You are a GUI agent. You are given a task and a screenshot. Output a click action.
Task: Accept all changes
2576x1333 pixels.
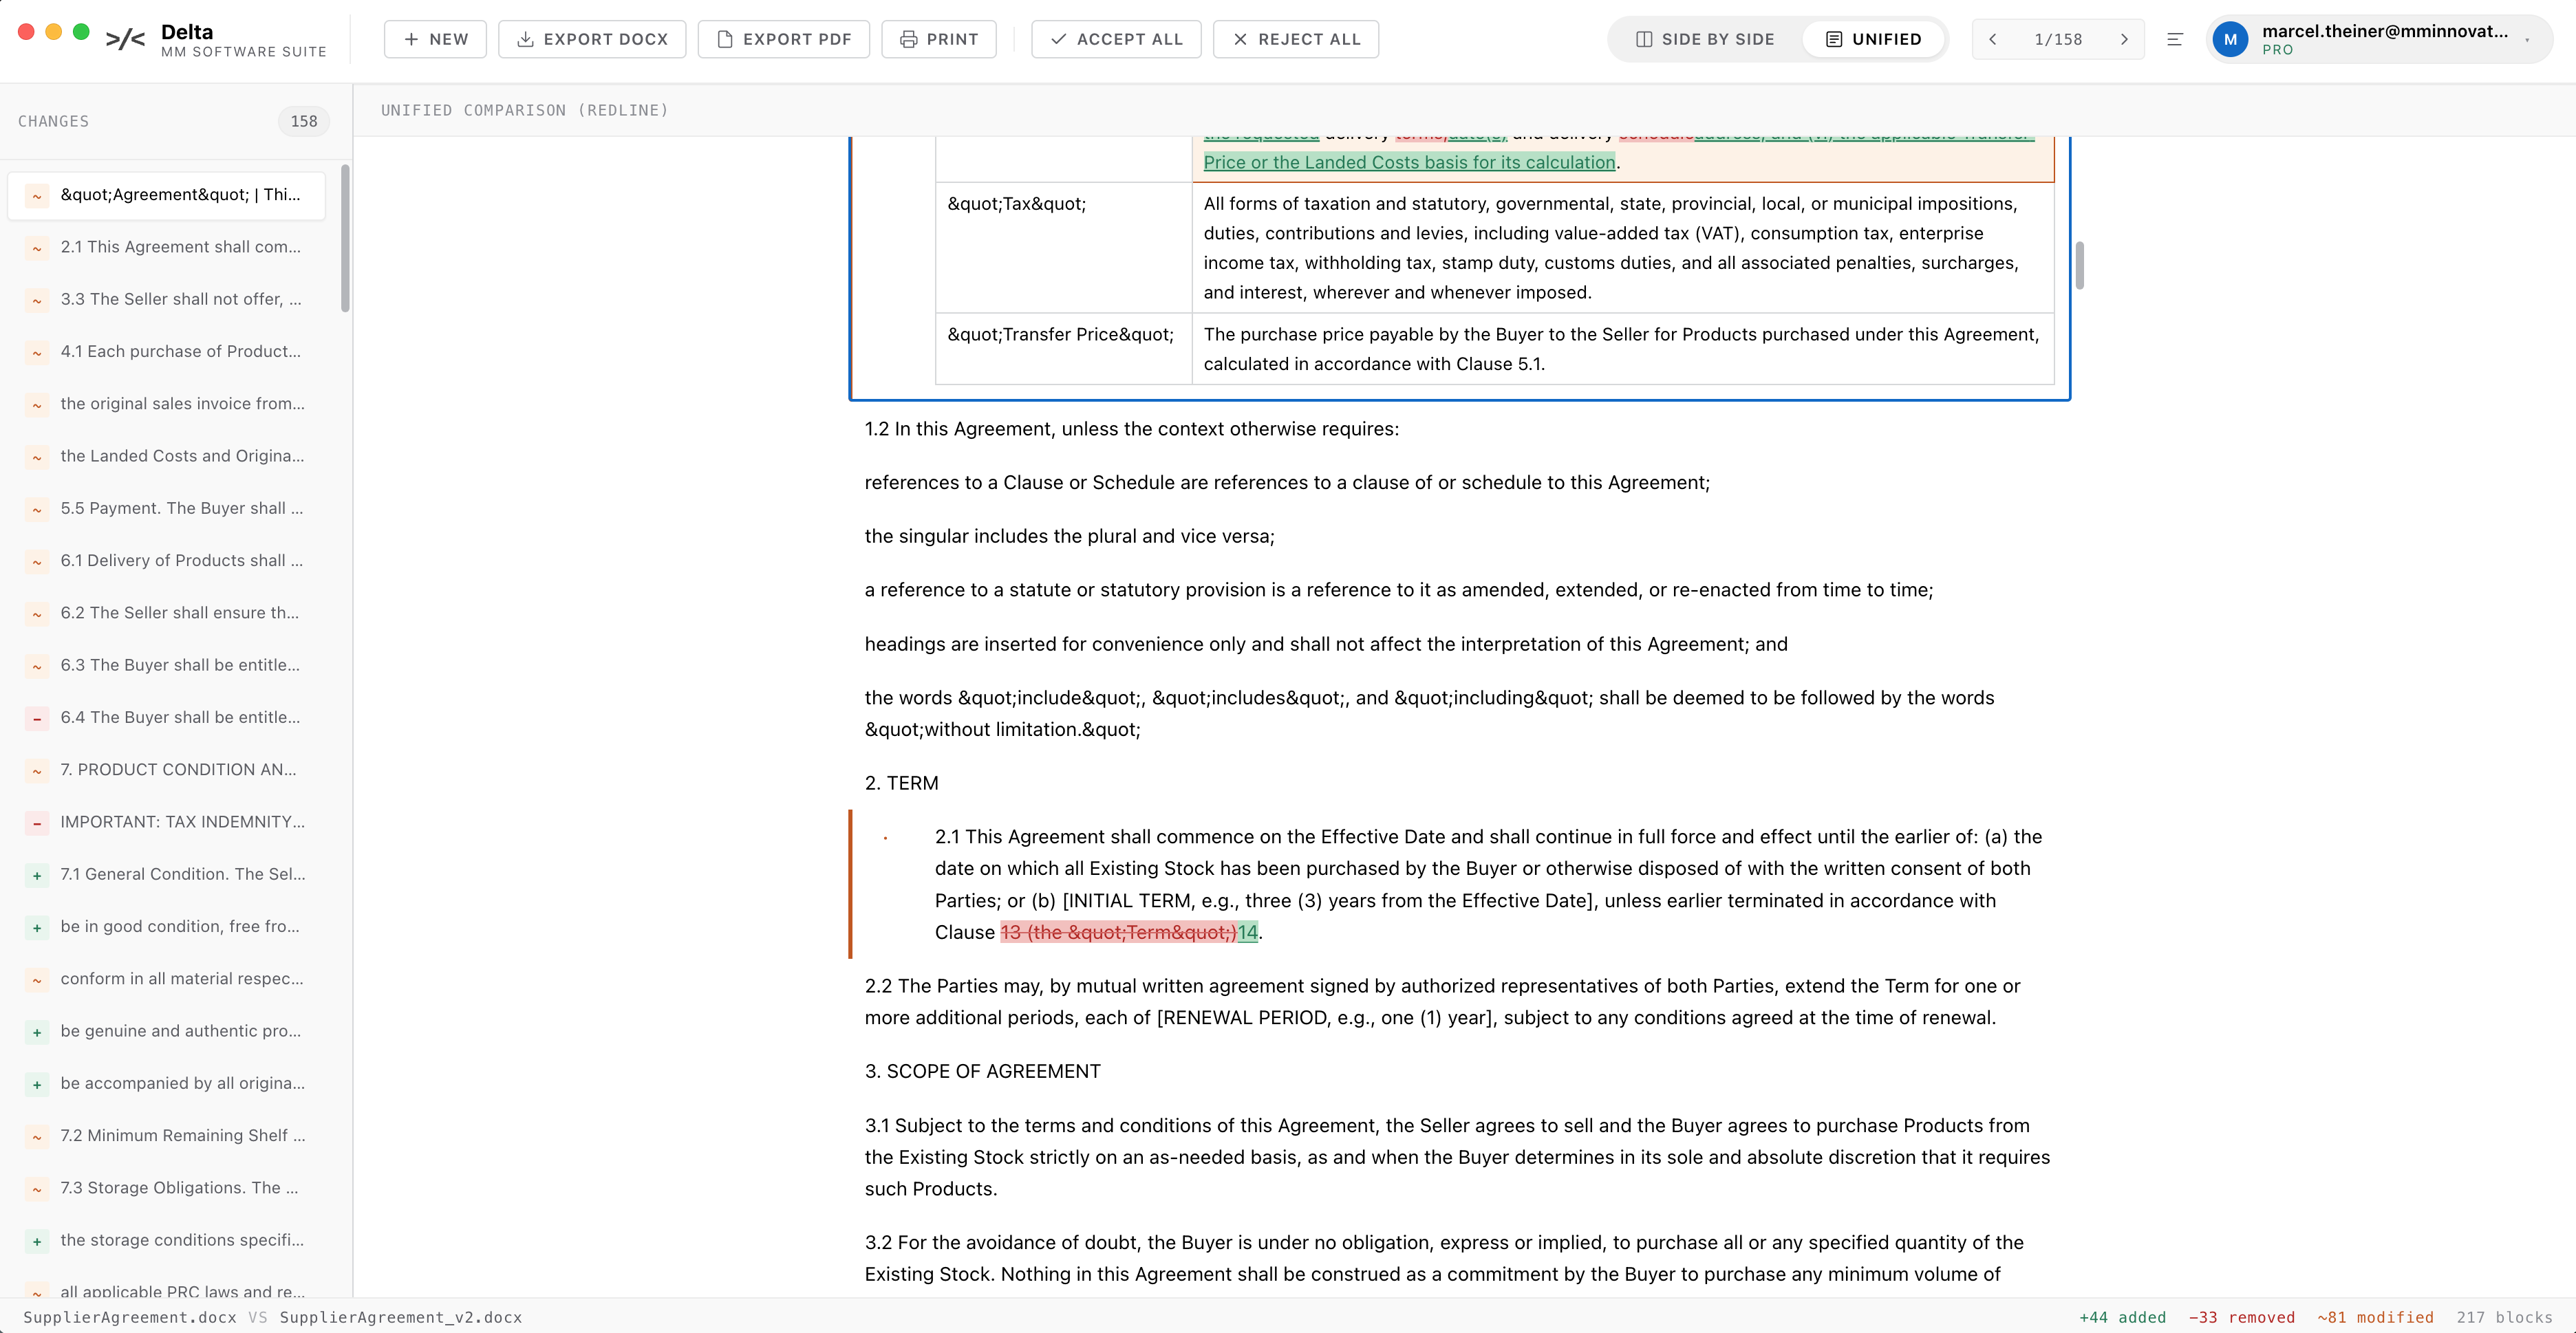1116,39
